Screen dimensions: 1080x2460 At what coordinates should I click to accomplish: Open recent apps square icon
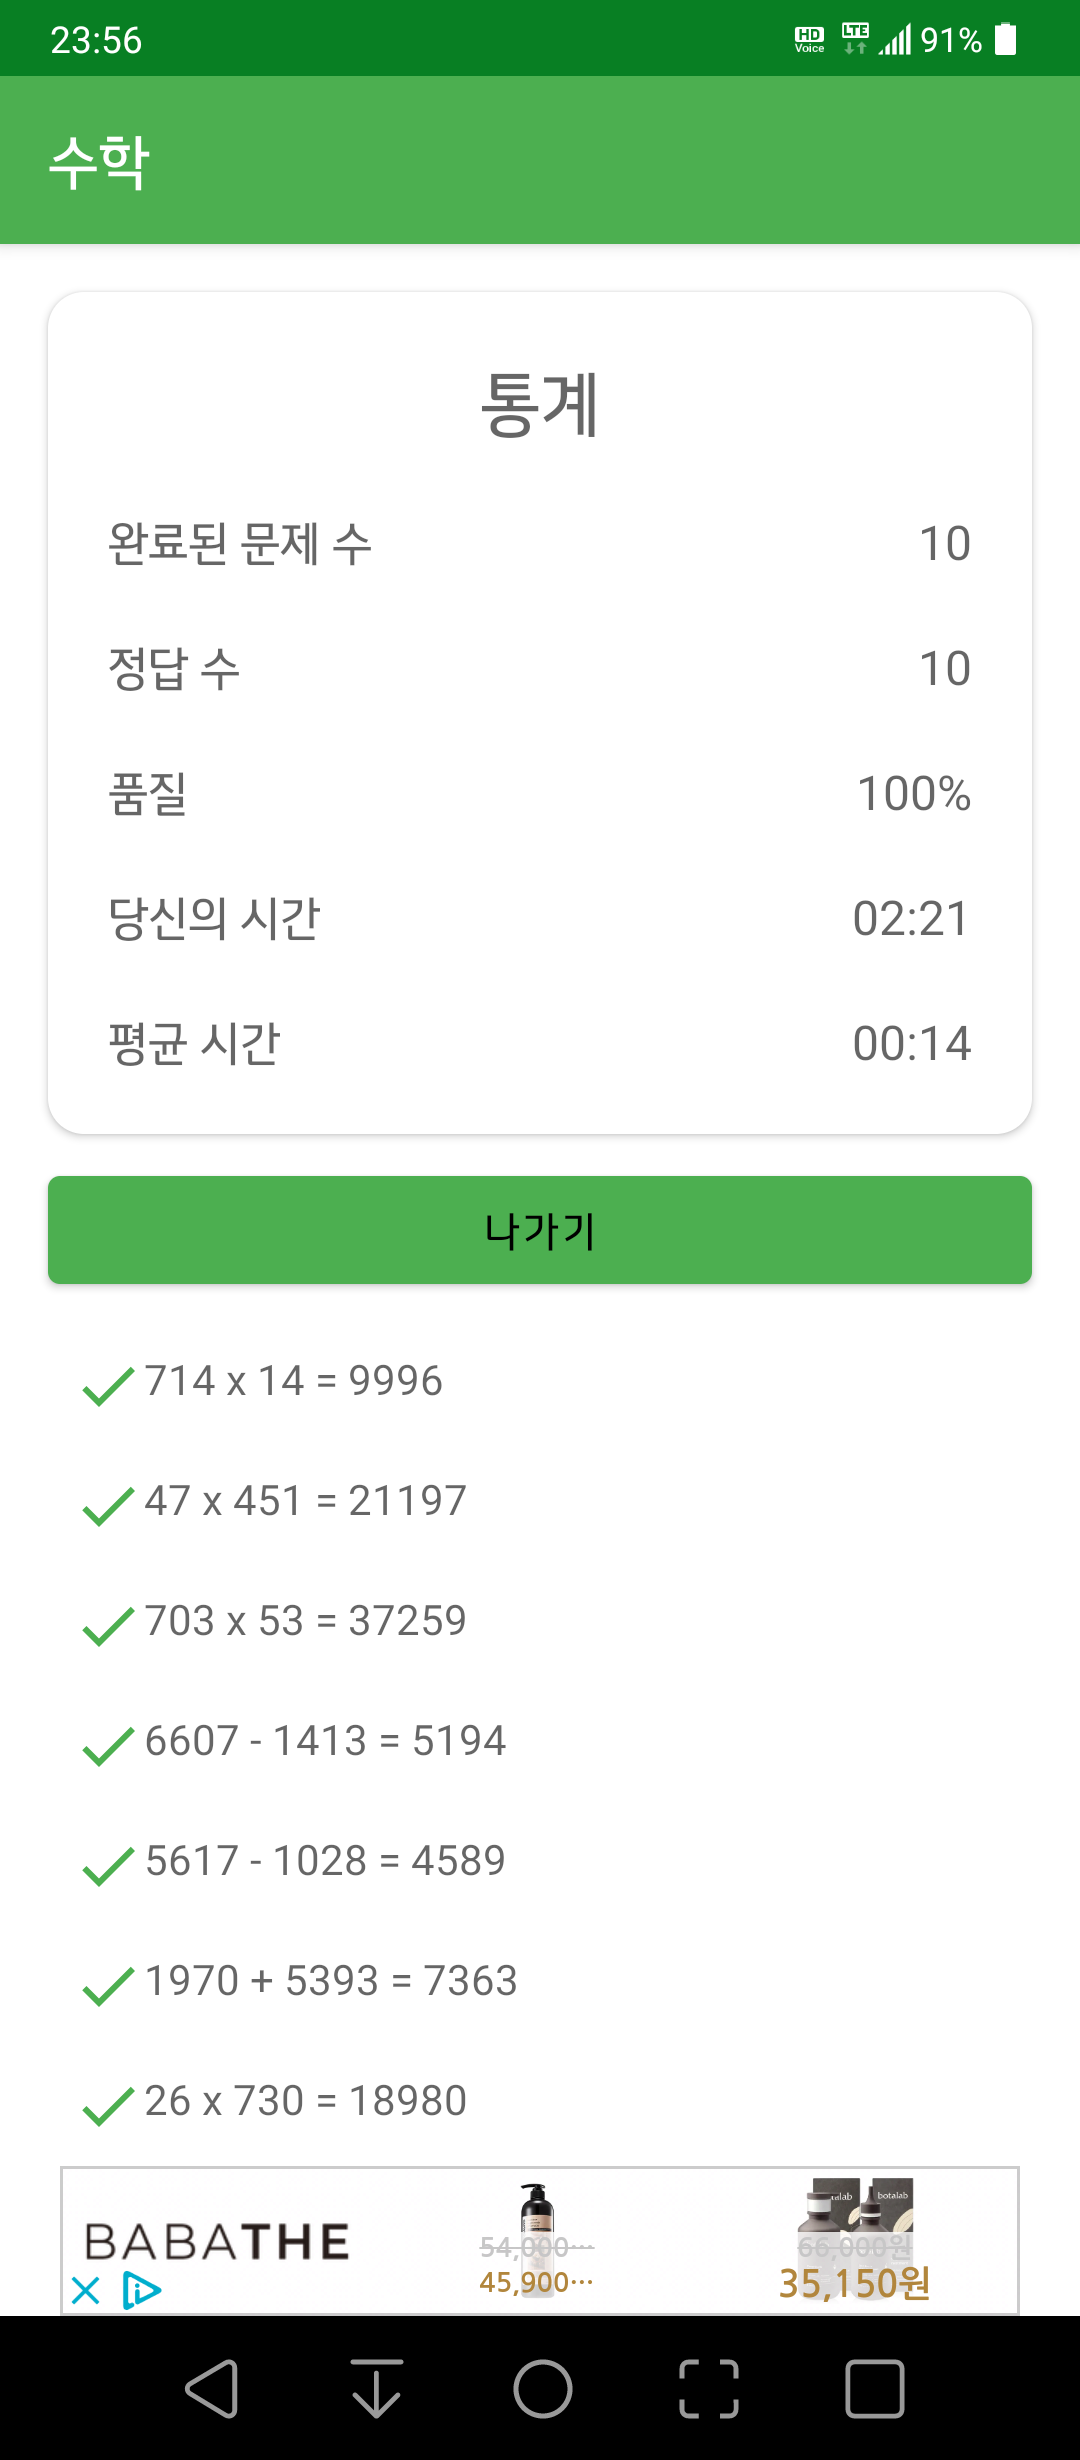point(875,2389)
